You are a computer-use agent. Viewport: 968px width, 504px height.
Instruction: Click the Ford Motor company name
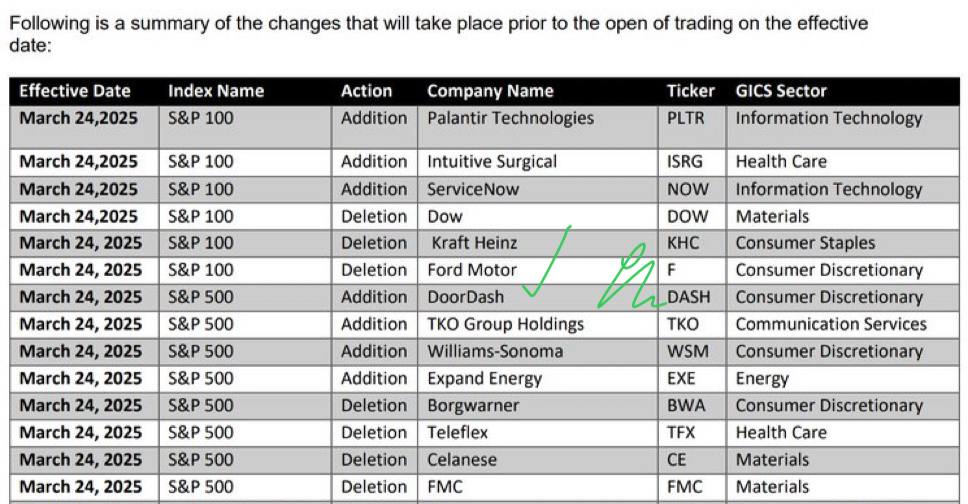[472, 270]
